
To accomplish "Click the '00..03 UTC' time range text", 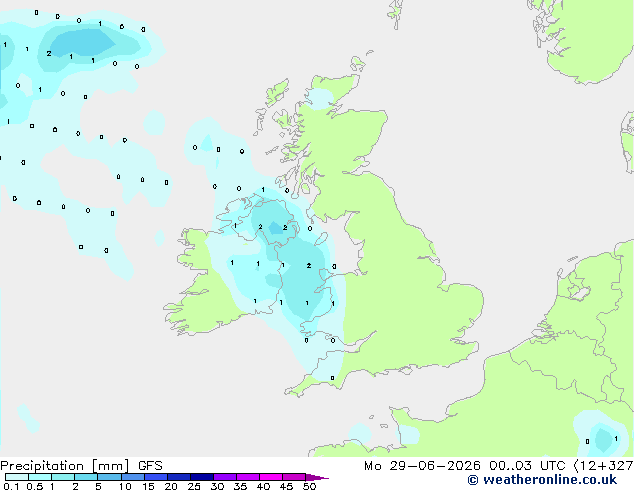I will pos(527,466).
